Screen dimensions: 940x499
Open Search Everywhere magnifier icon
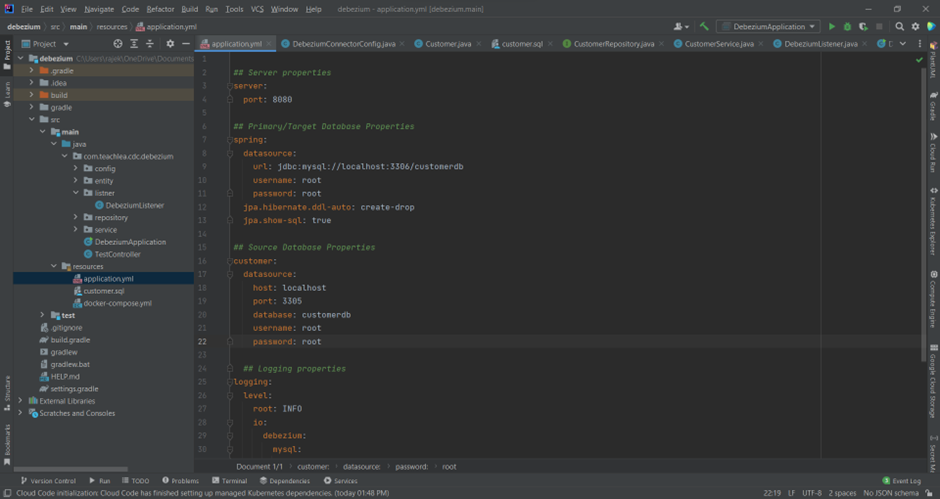899,26
